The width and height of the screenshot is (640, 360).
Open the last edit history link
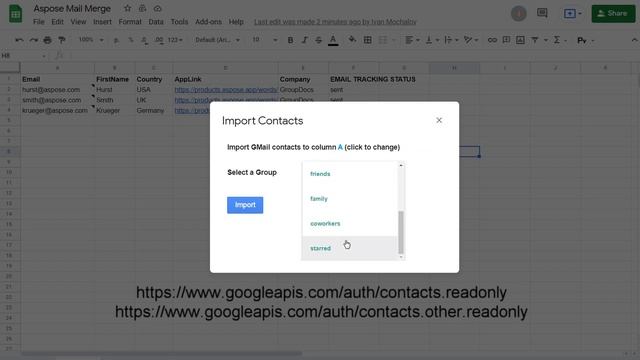pos(335,22)
